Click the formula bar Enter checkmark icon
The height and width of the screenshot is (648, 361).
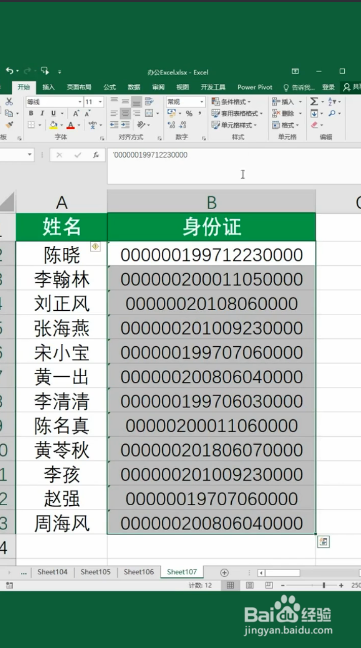click(78, 155)
